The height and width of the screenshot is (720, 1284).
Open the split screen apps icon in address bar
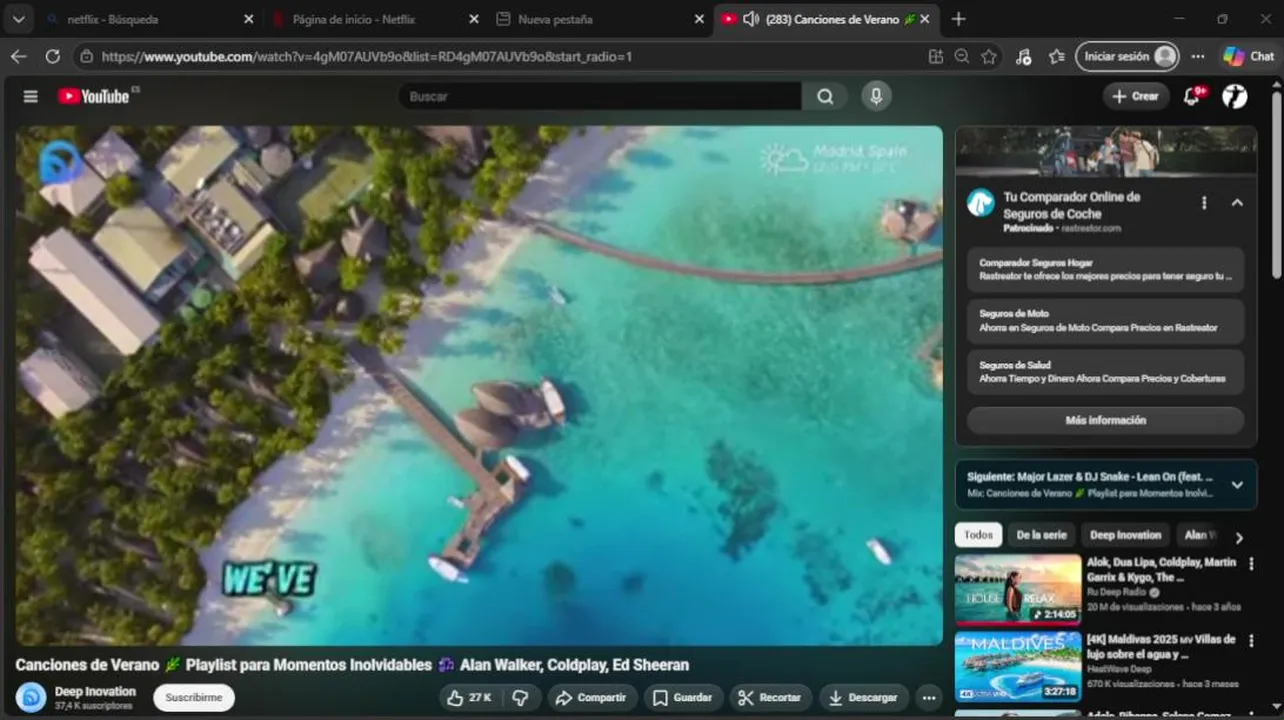point(935,57)
